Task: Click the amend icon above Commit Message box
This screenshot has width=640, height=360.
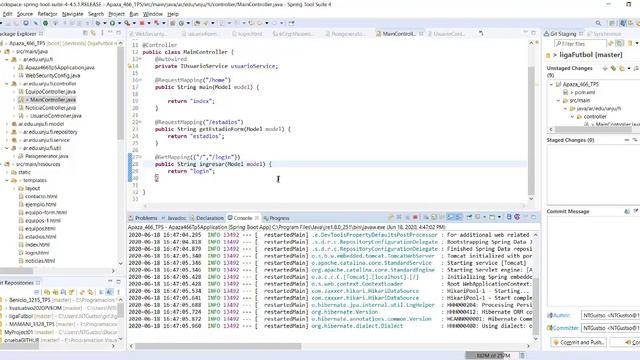Action: click(x=627, y=211)
